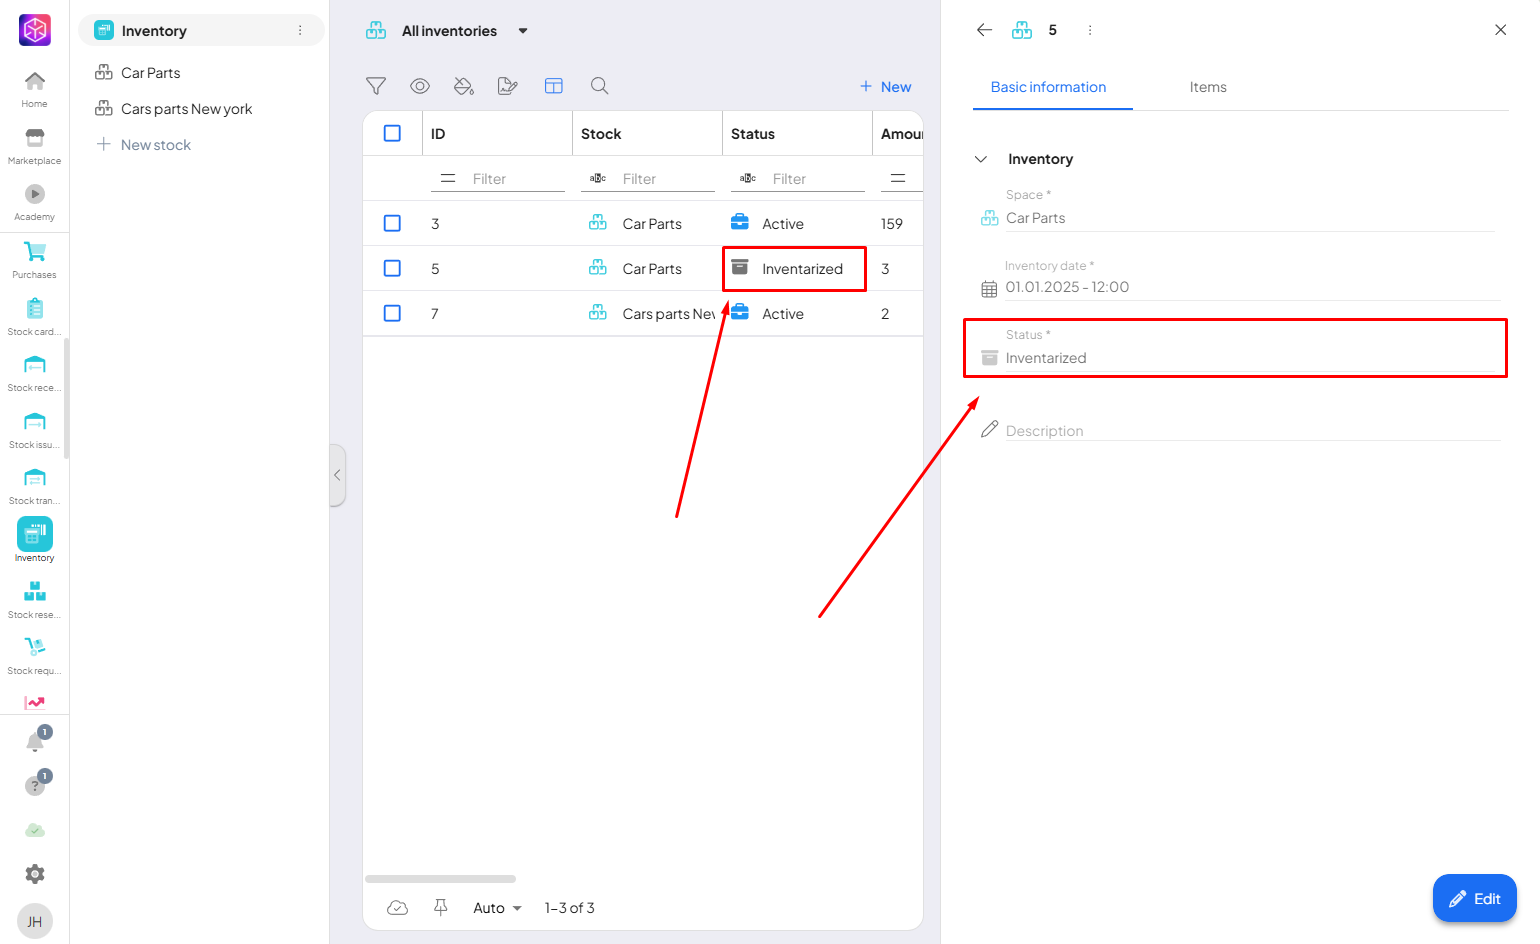Click the pin icon in table footer
Image resolution: width=1540 pixels, height=944 pixels.
coord(440,907)
